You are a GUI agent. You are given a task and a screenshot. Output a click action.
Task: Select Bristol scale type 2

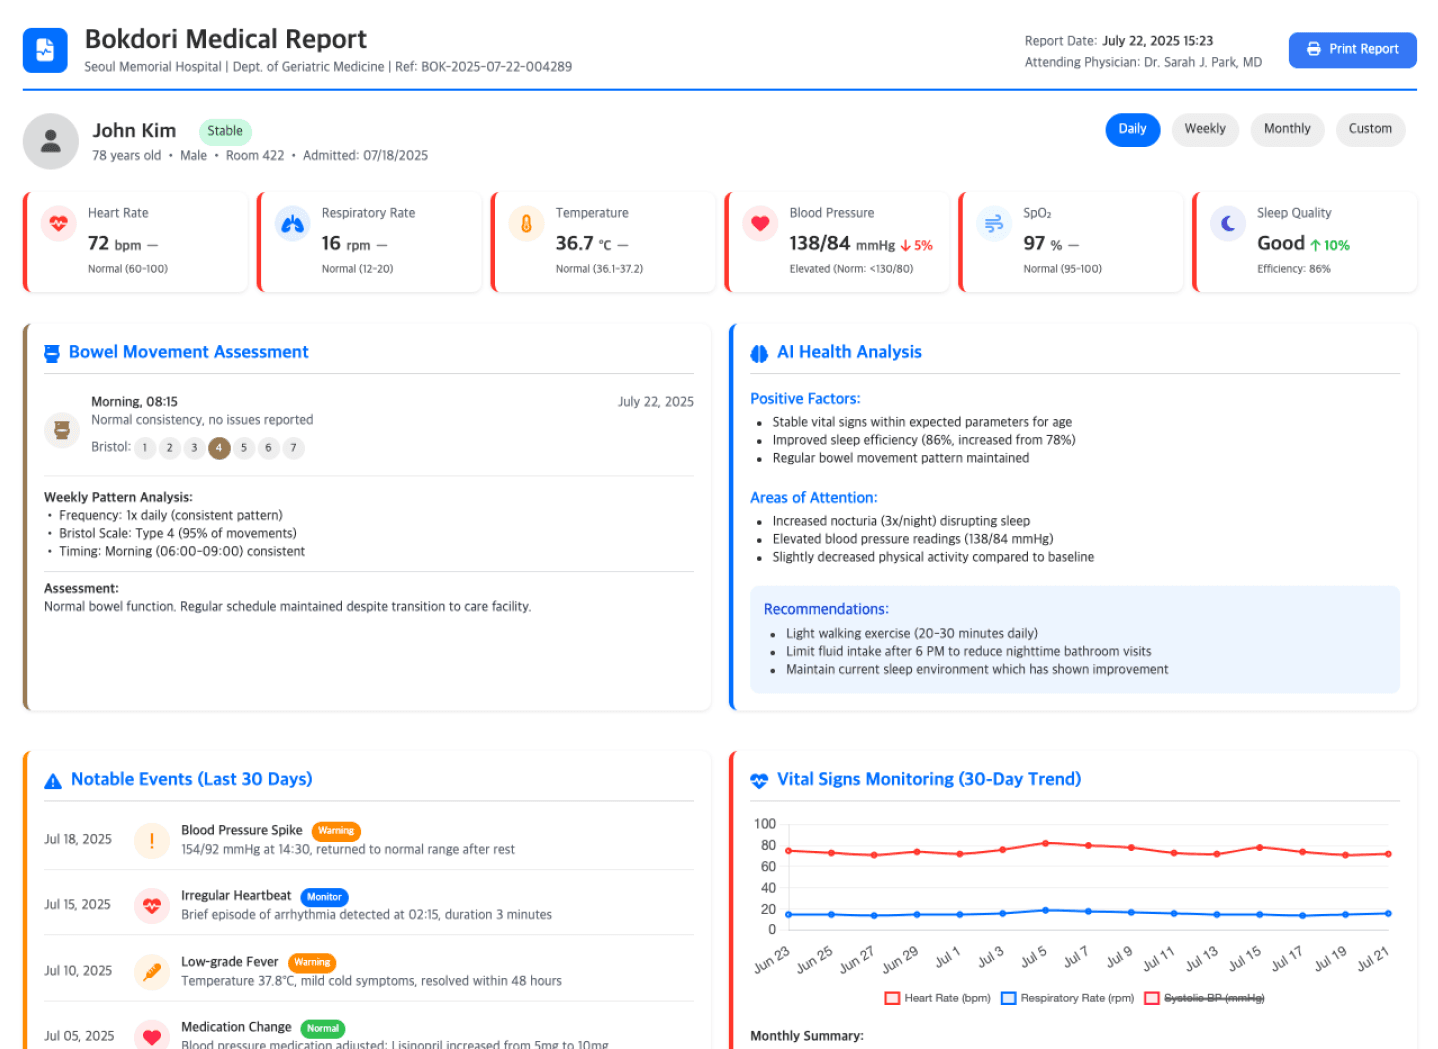click(x=170, y=448)
